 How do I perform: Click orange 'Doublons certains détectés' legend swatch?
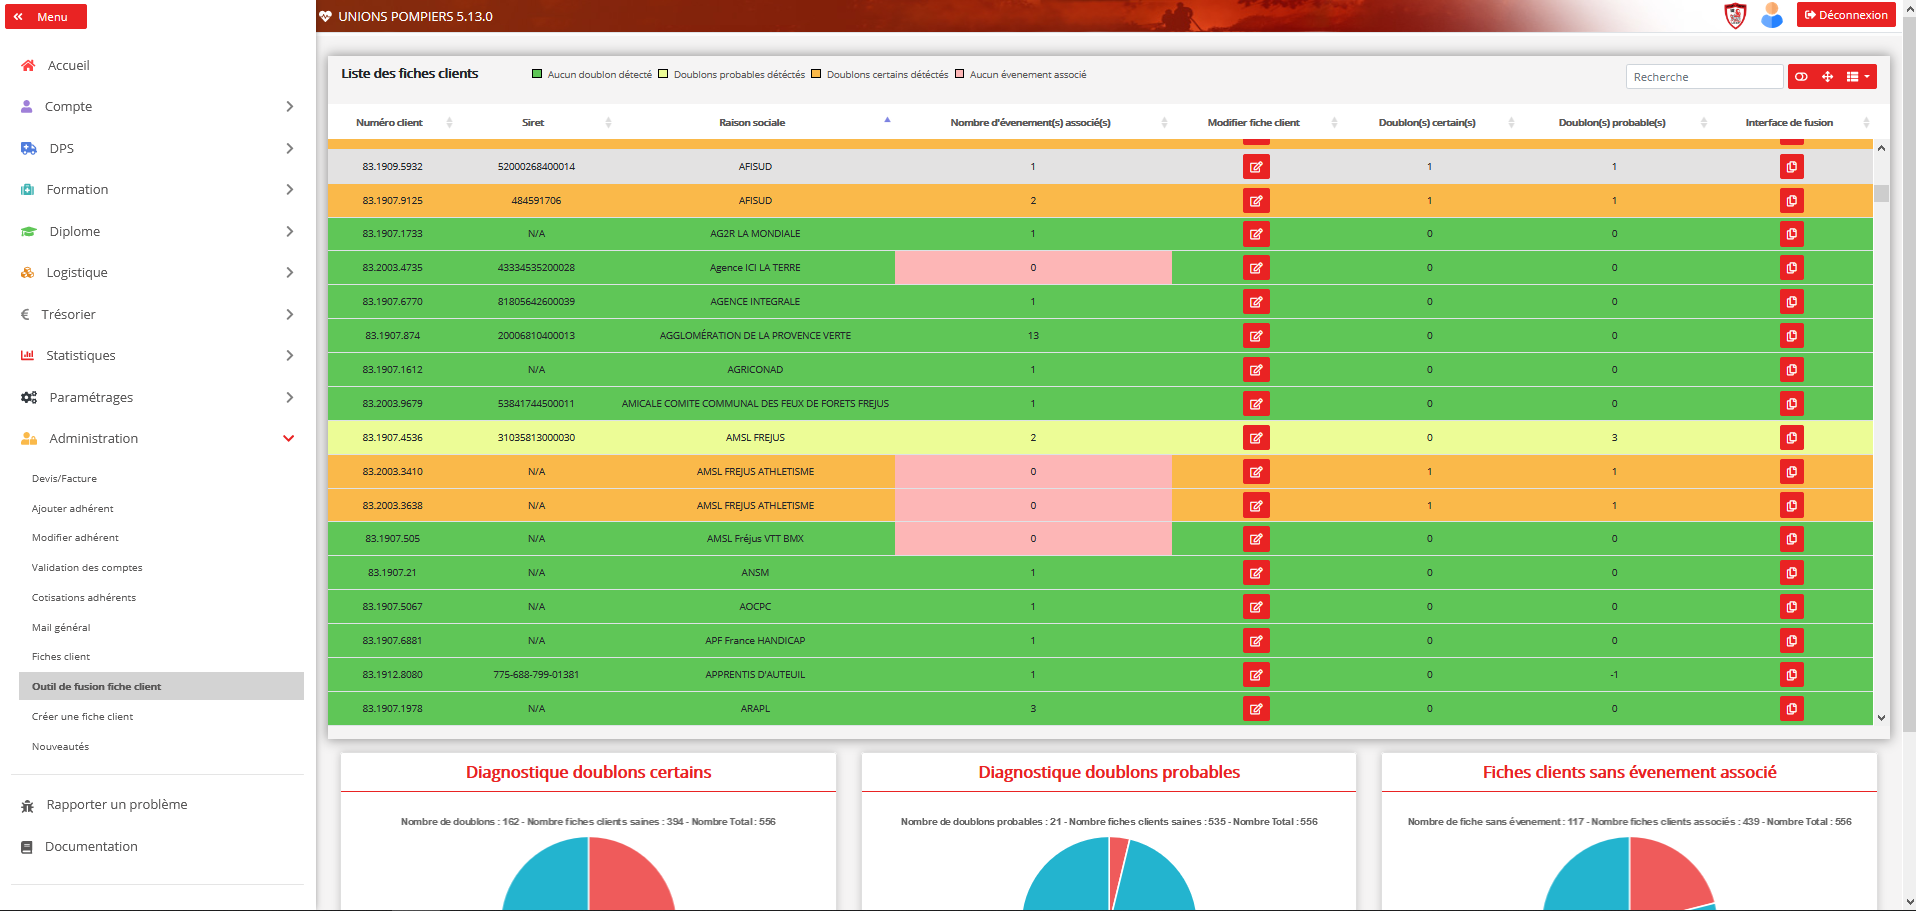point(816,74)
